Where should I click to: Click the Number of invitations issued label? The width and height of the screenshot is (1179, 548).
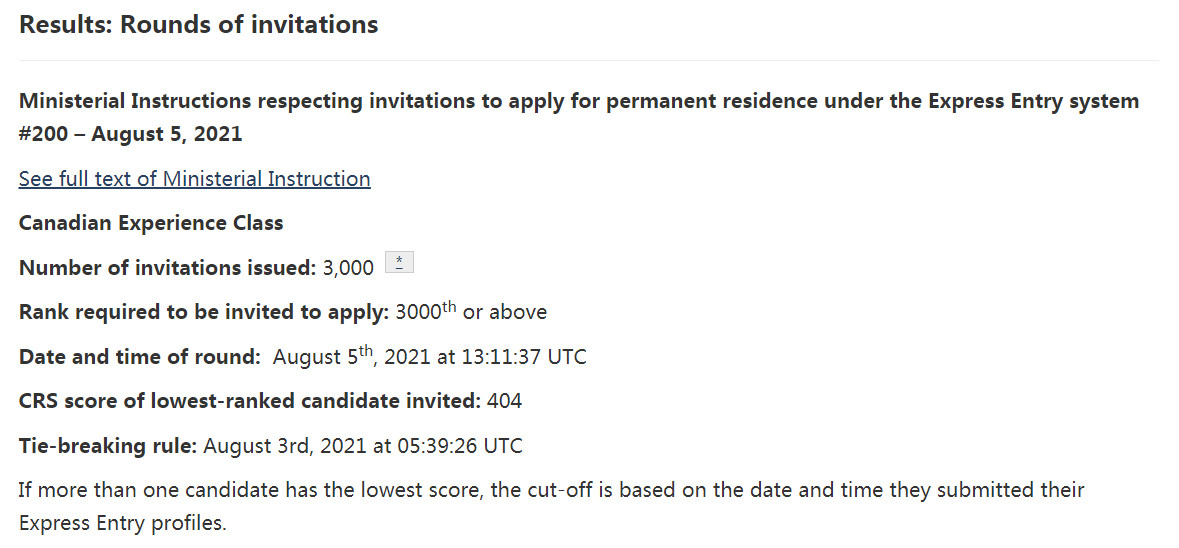tap(167, 267)
